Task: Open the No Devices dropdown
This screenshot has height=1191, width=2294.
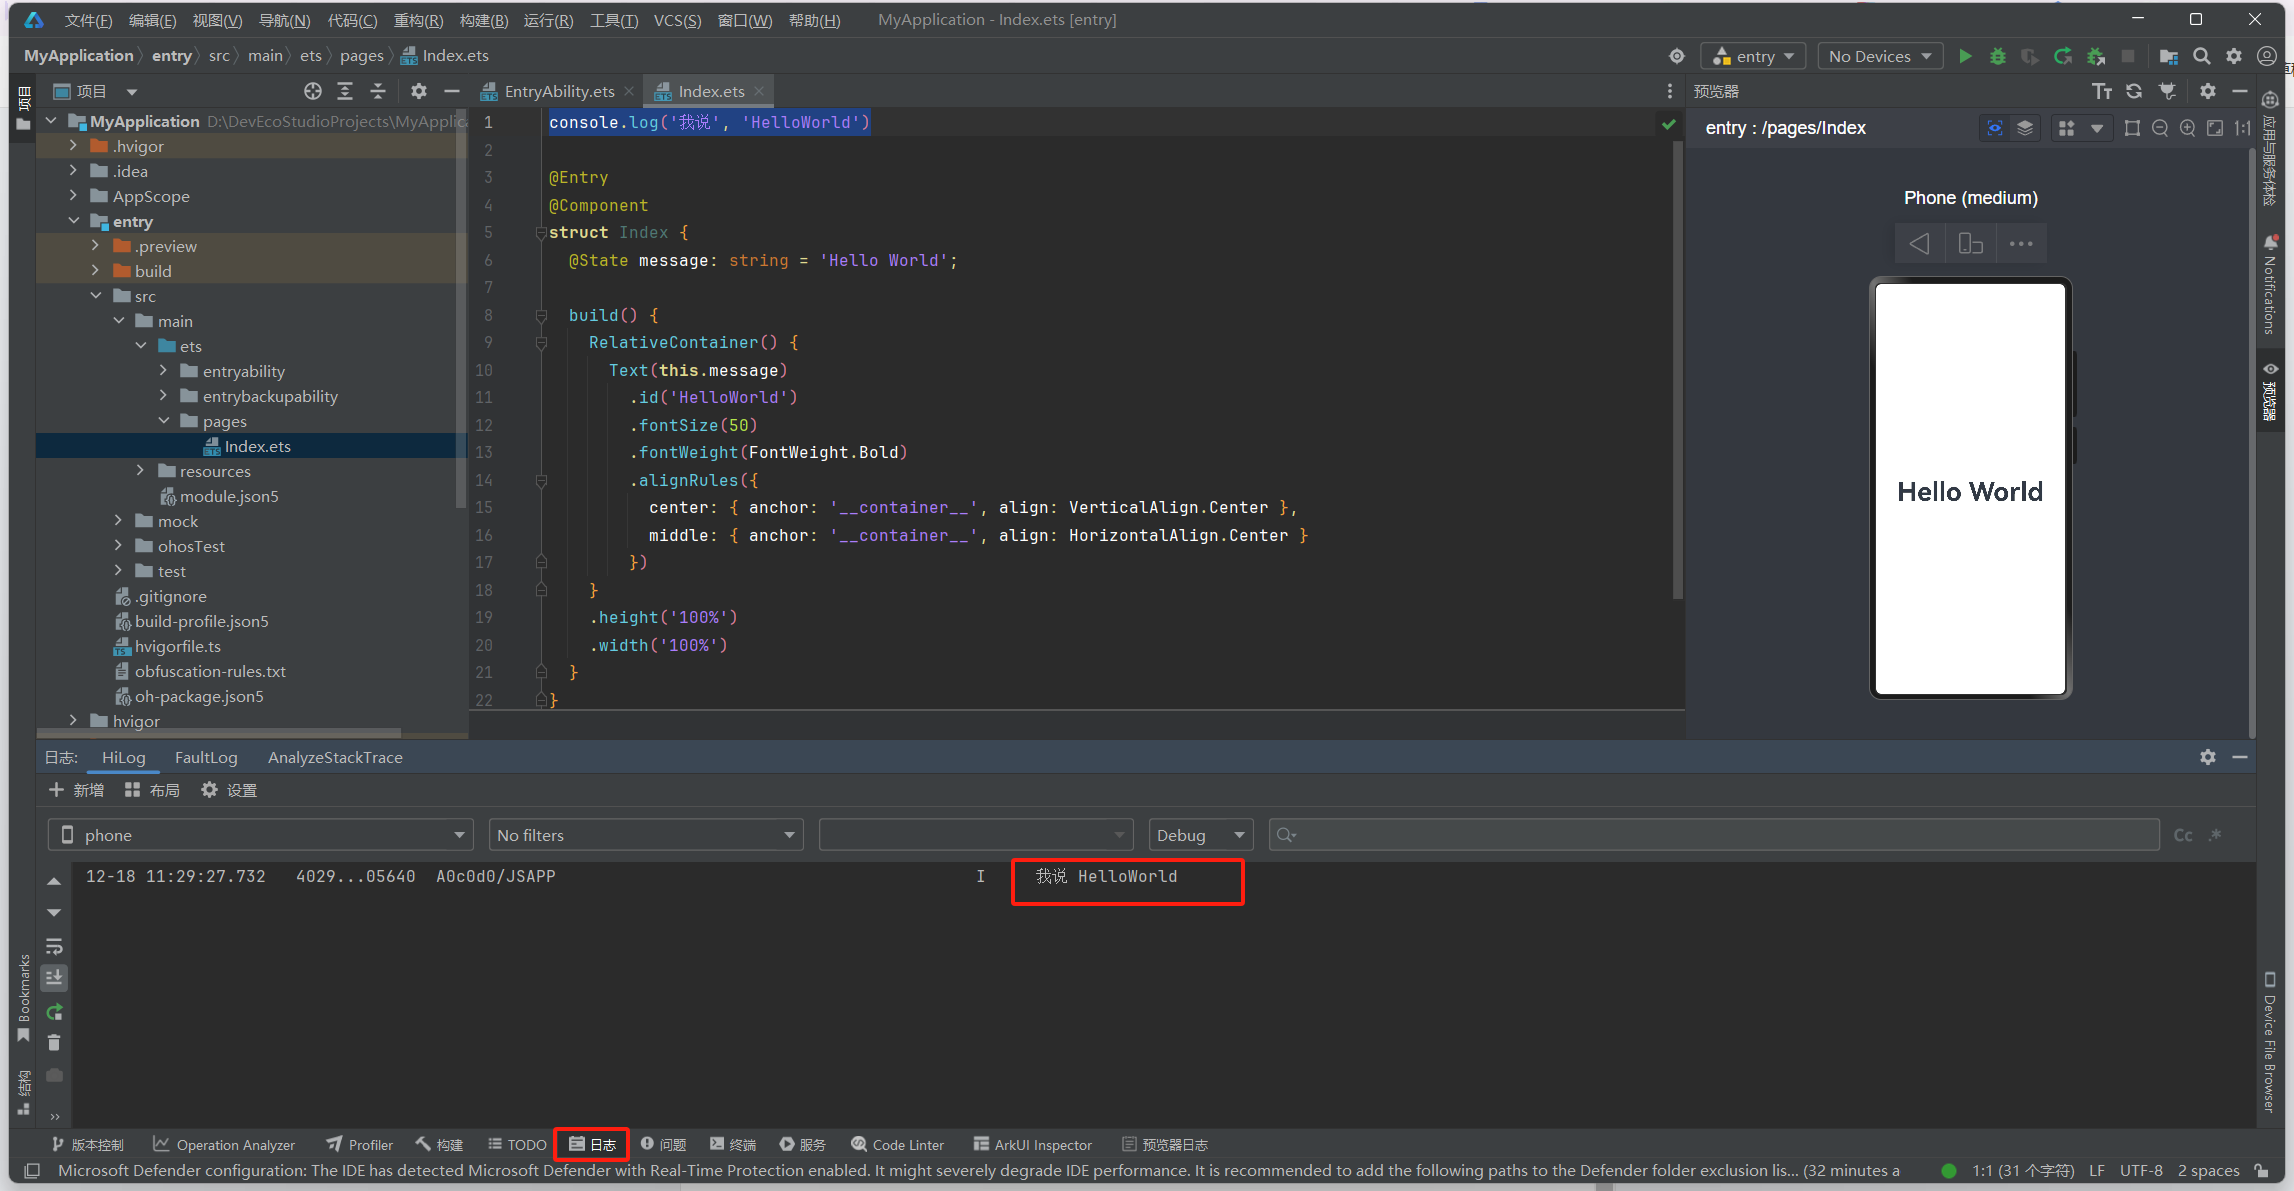Action: point(1879,56)
